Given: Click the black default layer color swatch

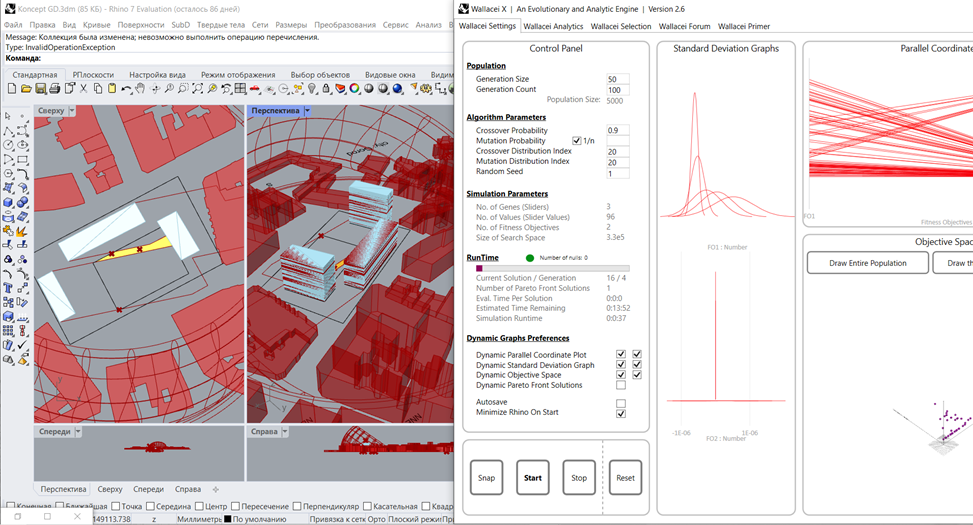Looking at the screenshot, I should [227, 519].
